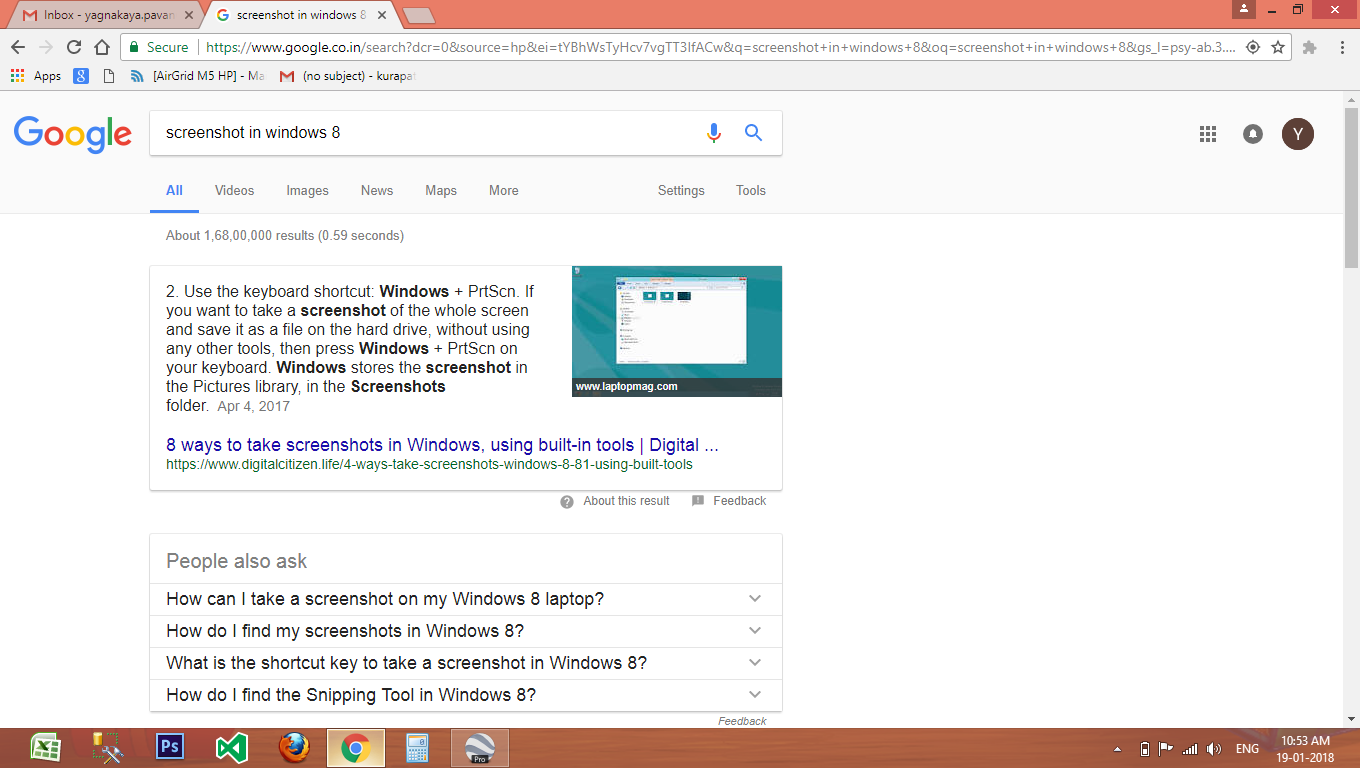Image resolution: width=1360 pixels, height=768 pixels.
Task: Reload the current page
Action: click(73, 47)
